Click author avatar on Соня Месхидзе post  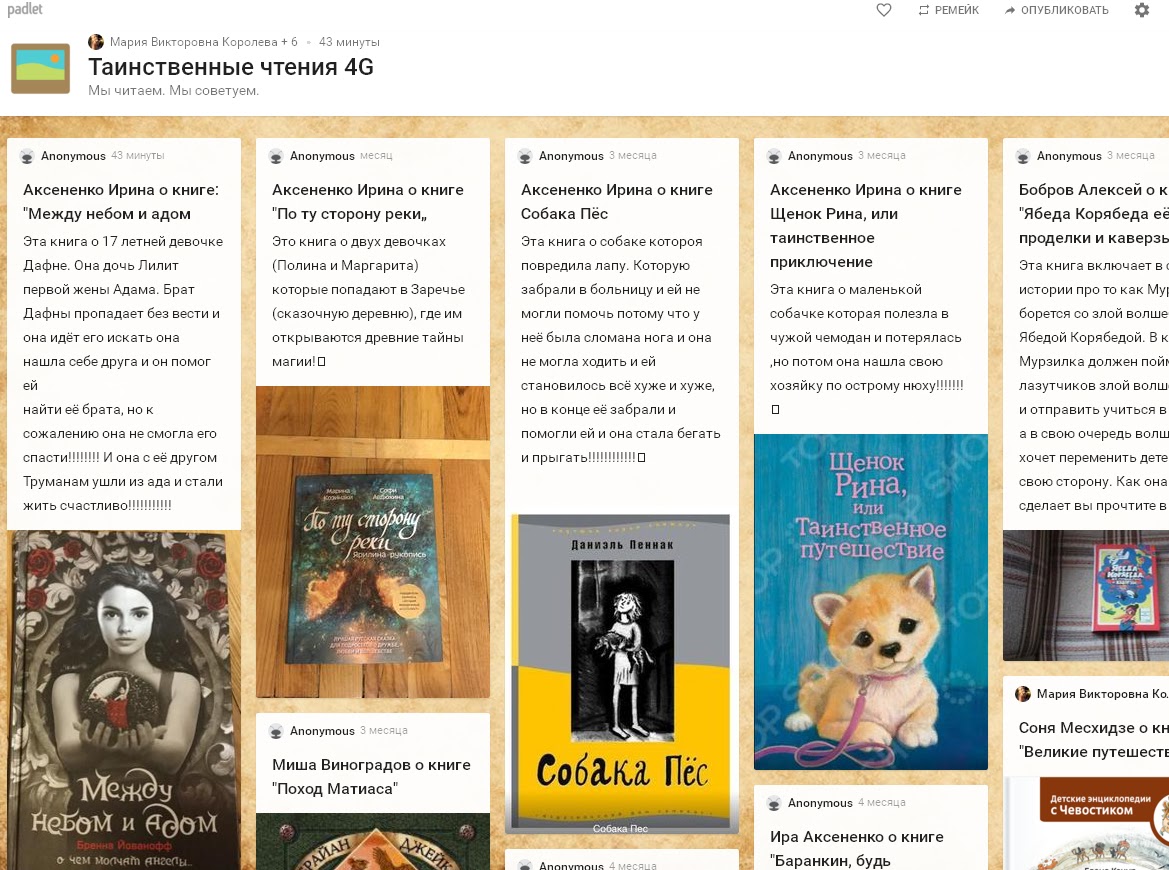[1023, 694]
